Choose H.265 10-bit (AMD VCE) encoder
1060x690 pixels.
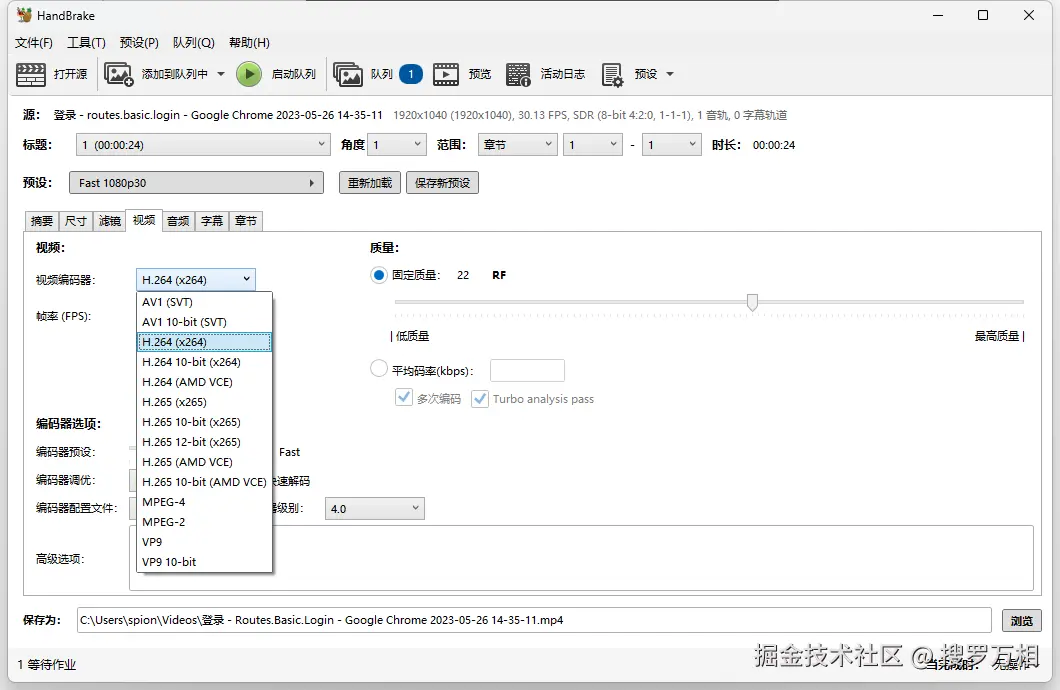click(x=204, y=482)
